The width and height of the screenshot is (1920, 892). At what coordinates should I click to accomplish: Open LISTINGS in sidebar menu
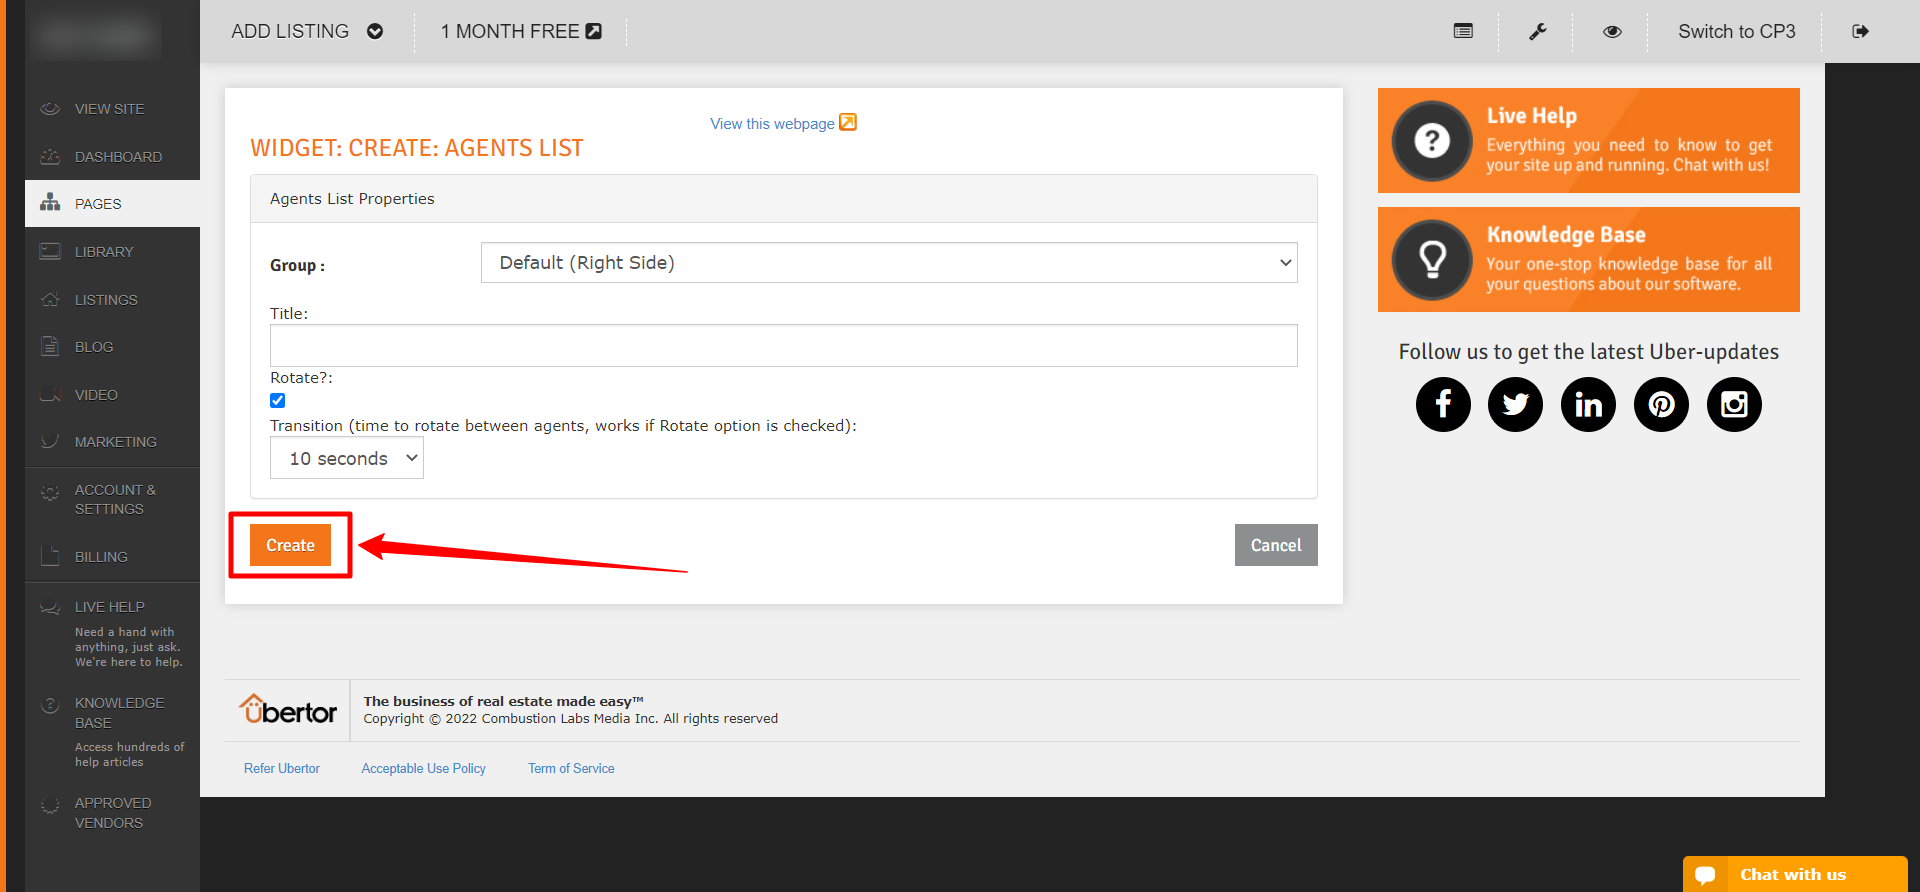[x=106, y=299]
